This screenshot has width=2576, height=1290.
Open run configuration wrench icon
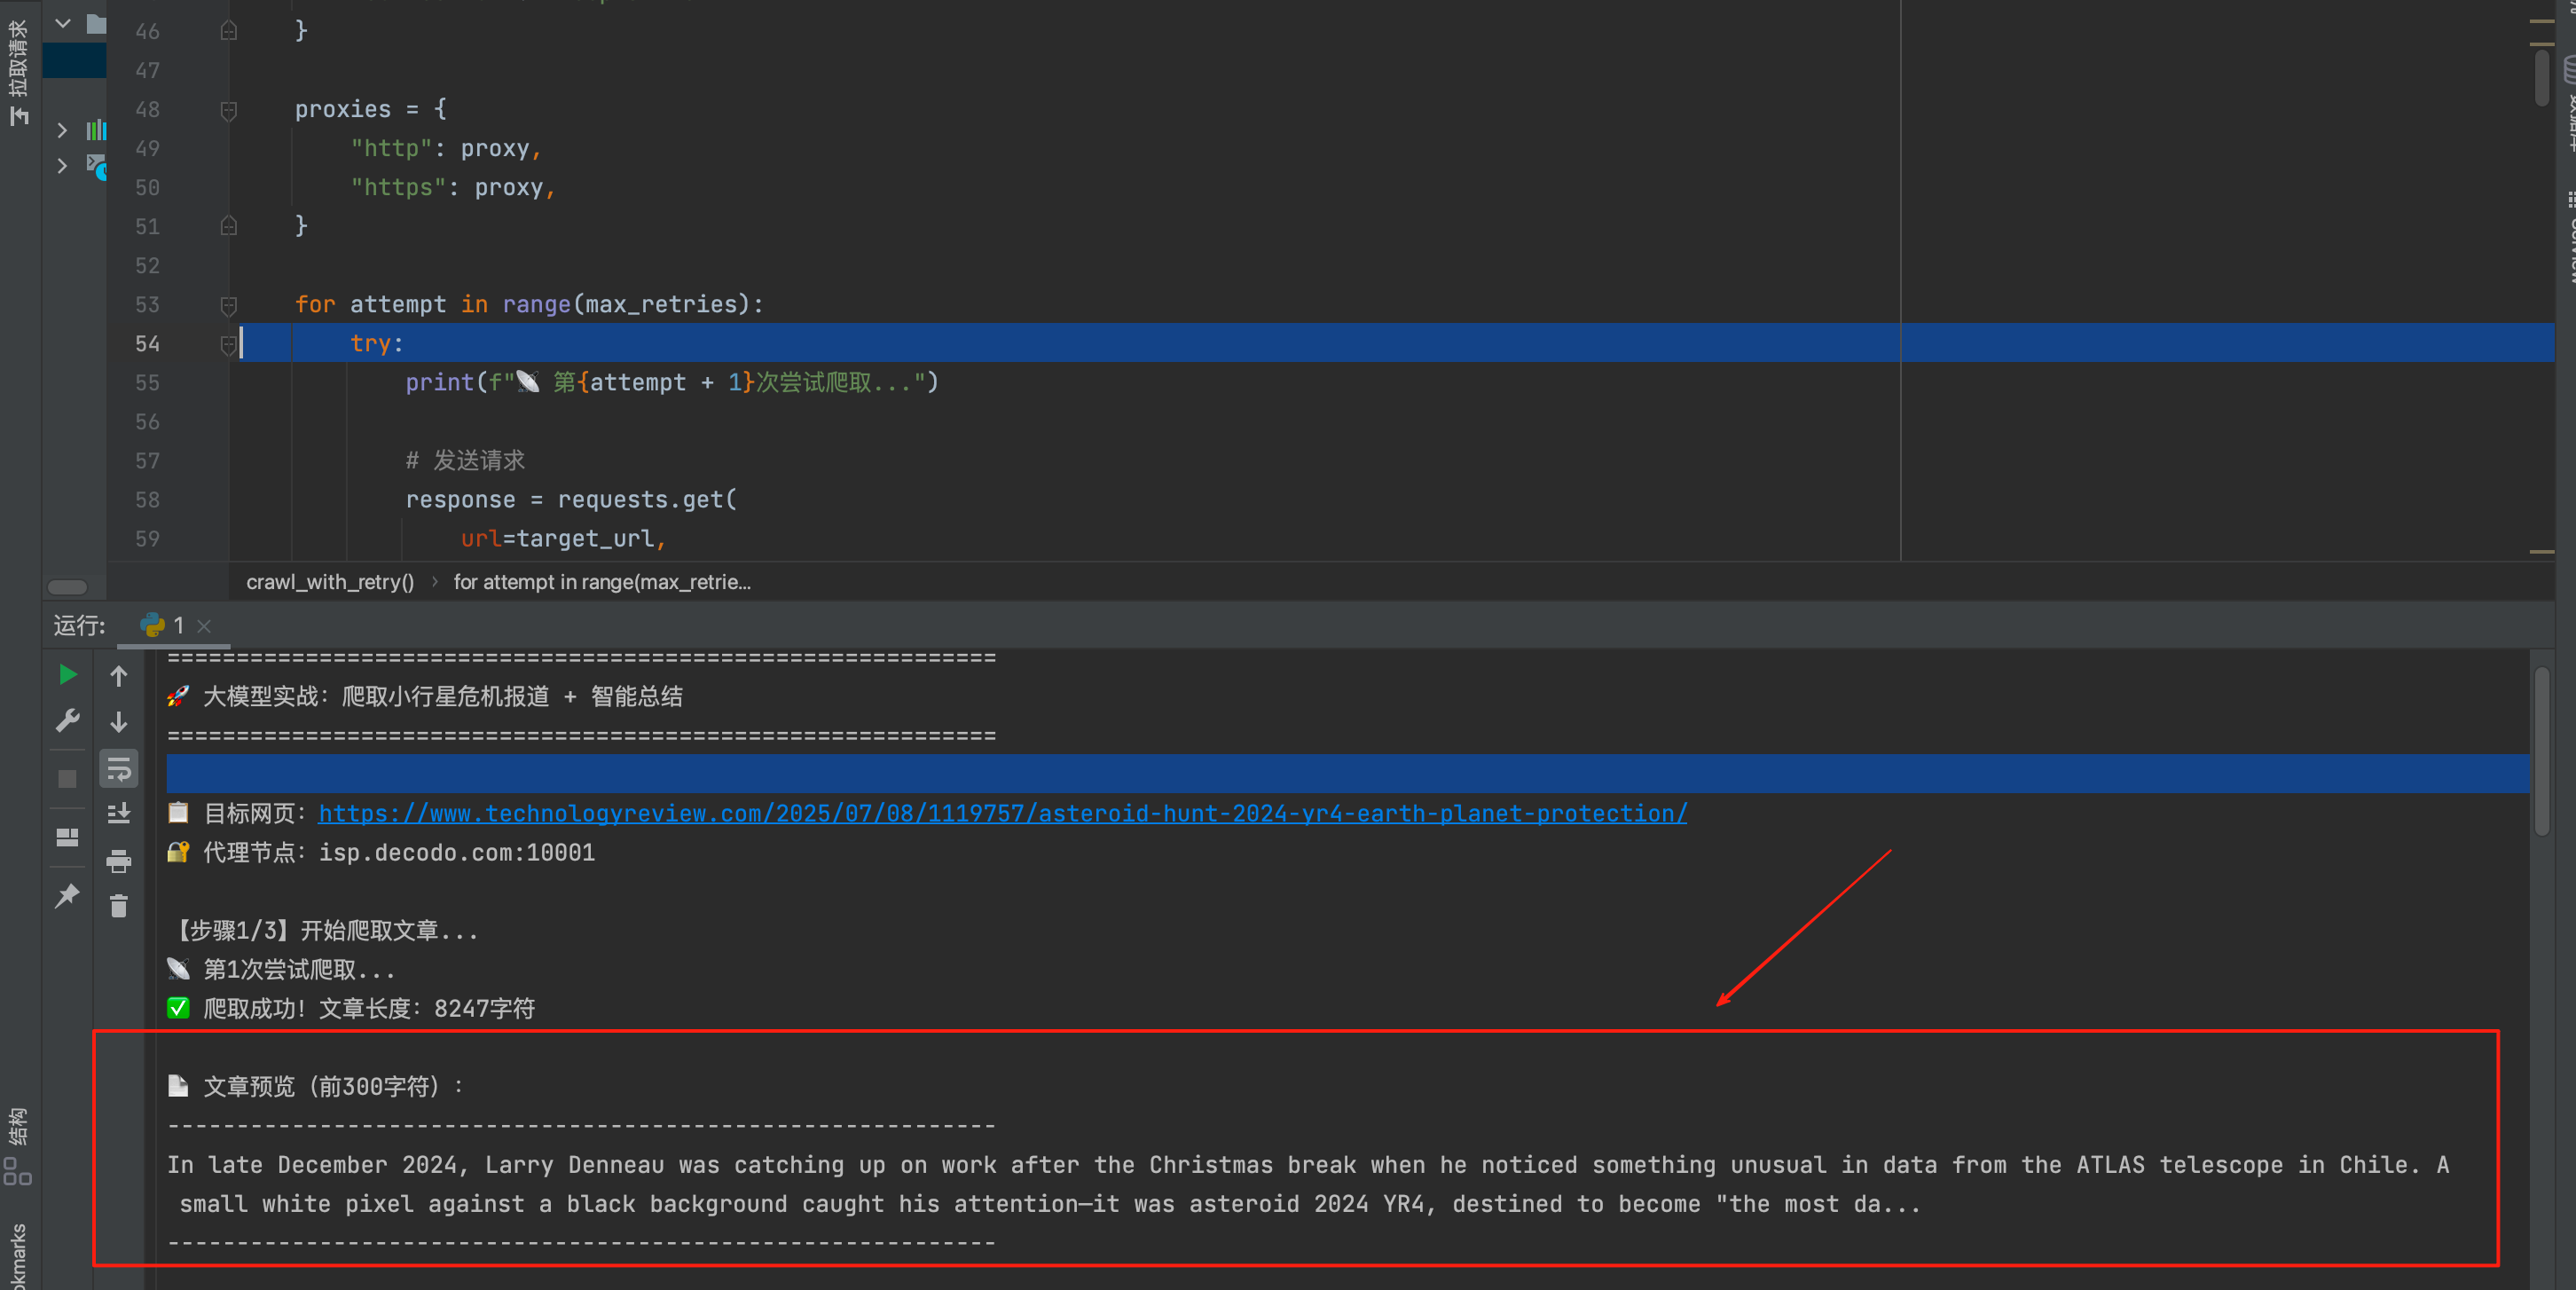point(67,720)
